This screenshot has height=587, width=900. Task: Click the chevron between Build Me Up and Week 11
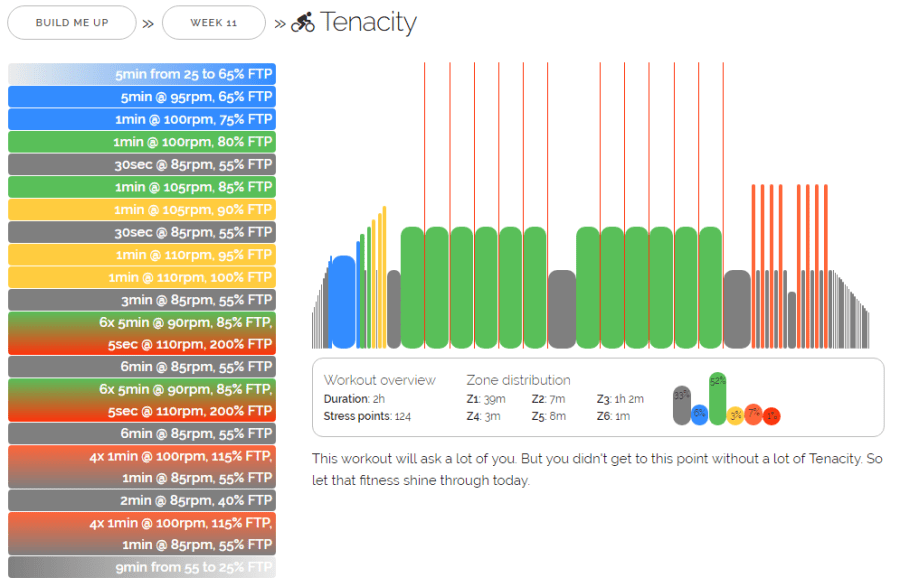(x=148, y=23)
